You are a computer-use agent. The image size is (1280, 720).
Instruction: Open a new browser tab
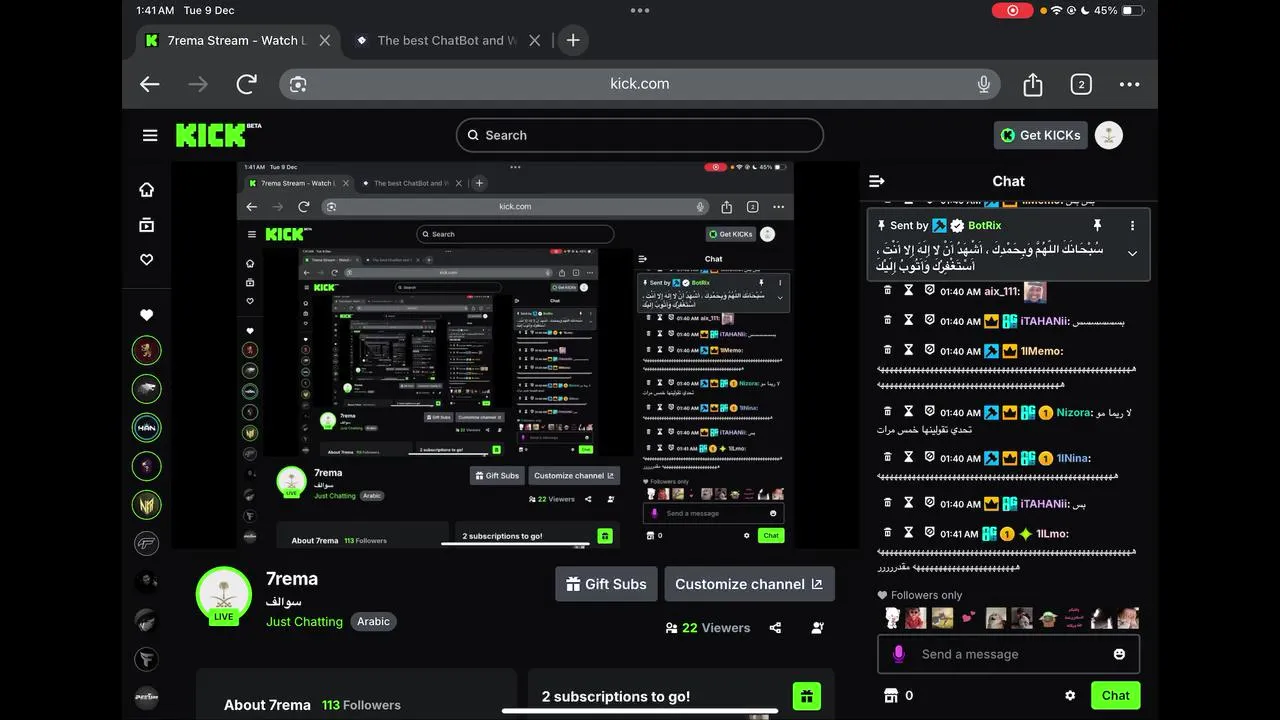(573, 40)
